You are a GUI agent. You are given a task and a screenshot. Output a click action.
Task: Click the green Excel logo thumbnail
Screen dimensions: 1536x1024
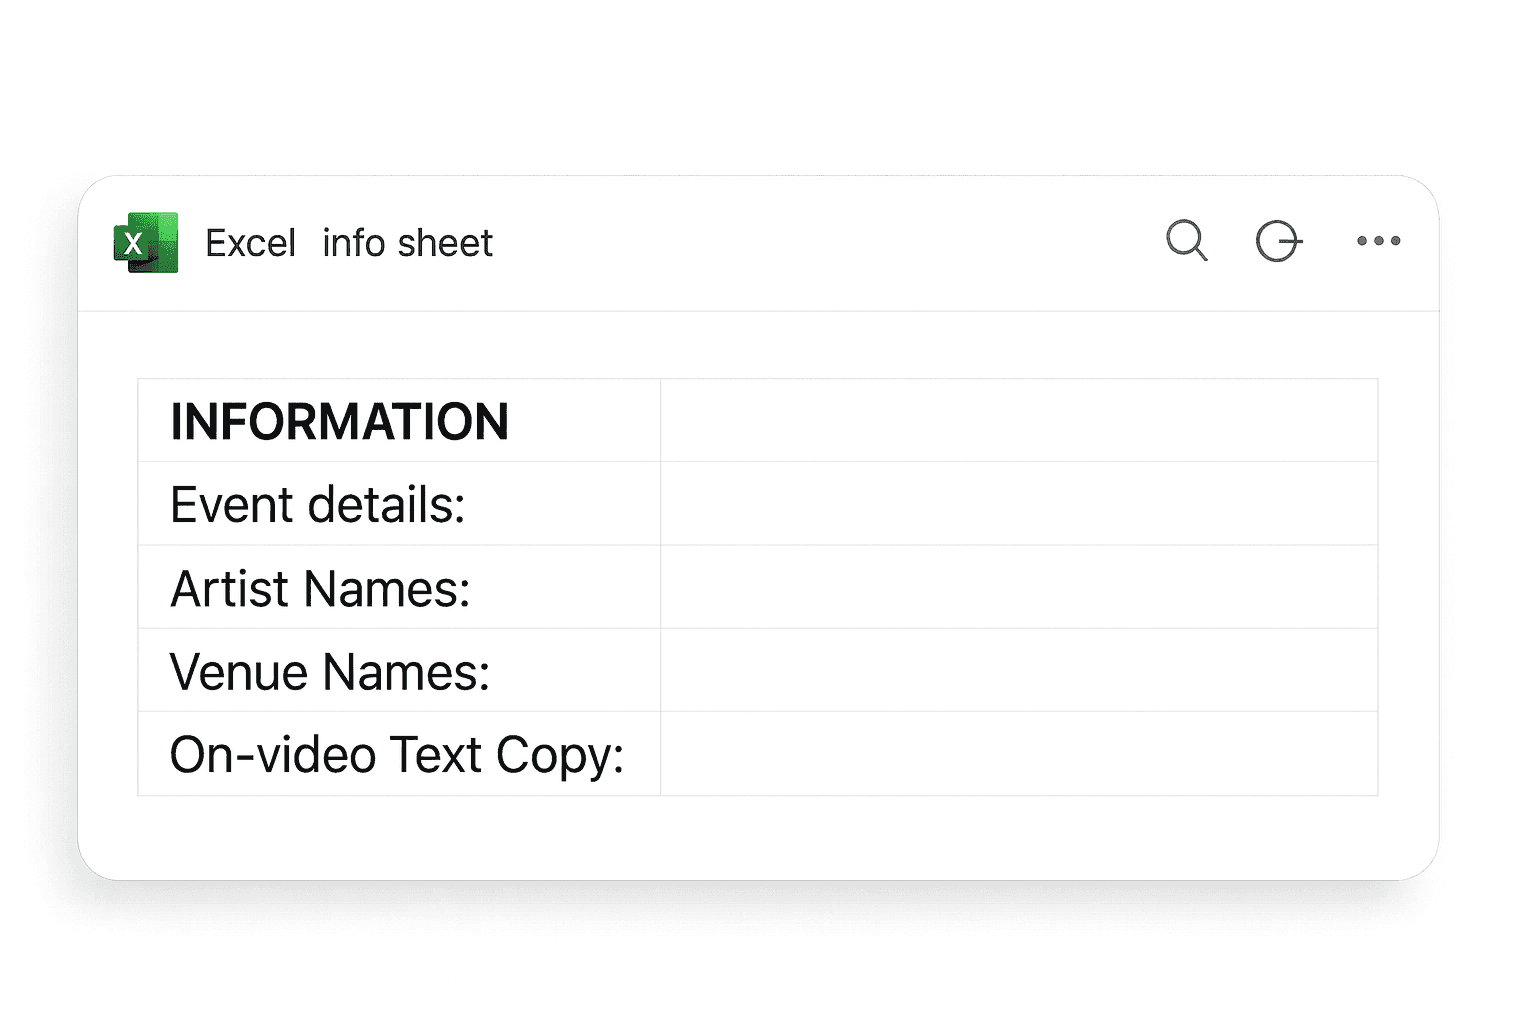pos(146,242)
